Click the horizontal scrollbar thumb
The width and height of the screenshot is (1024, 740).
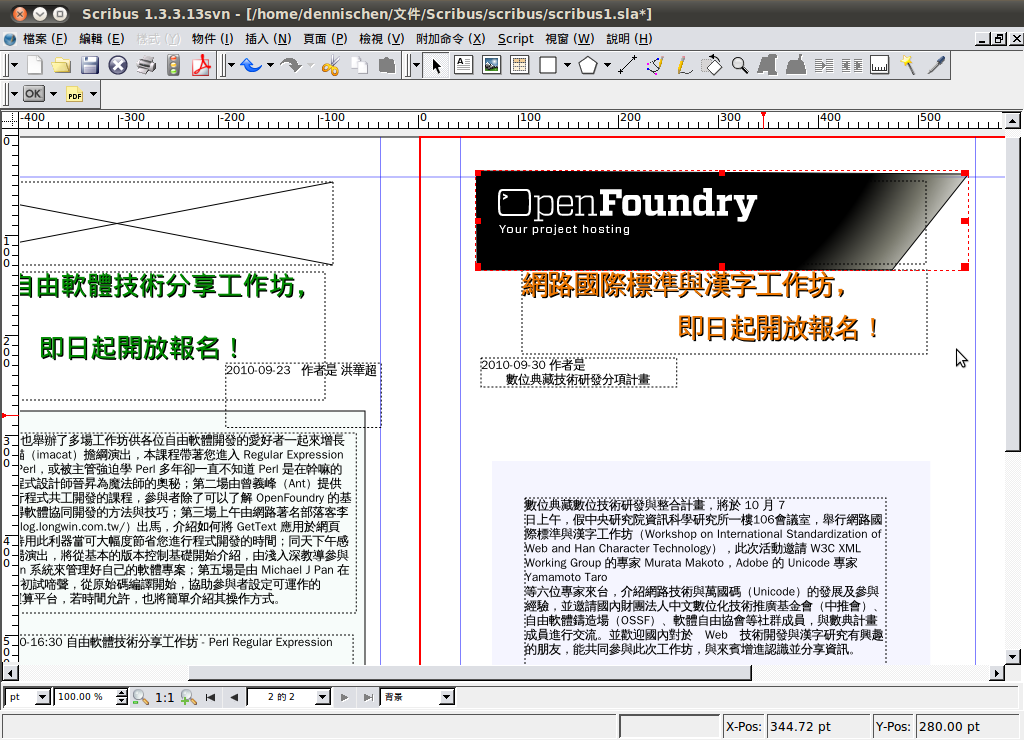point(470,673)
